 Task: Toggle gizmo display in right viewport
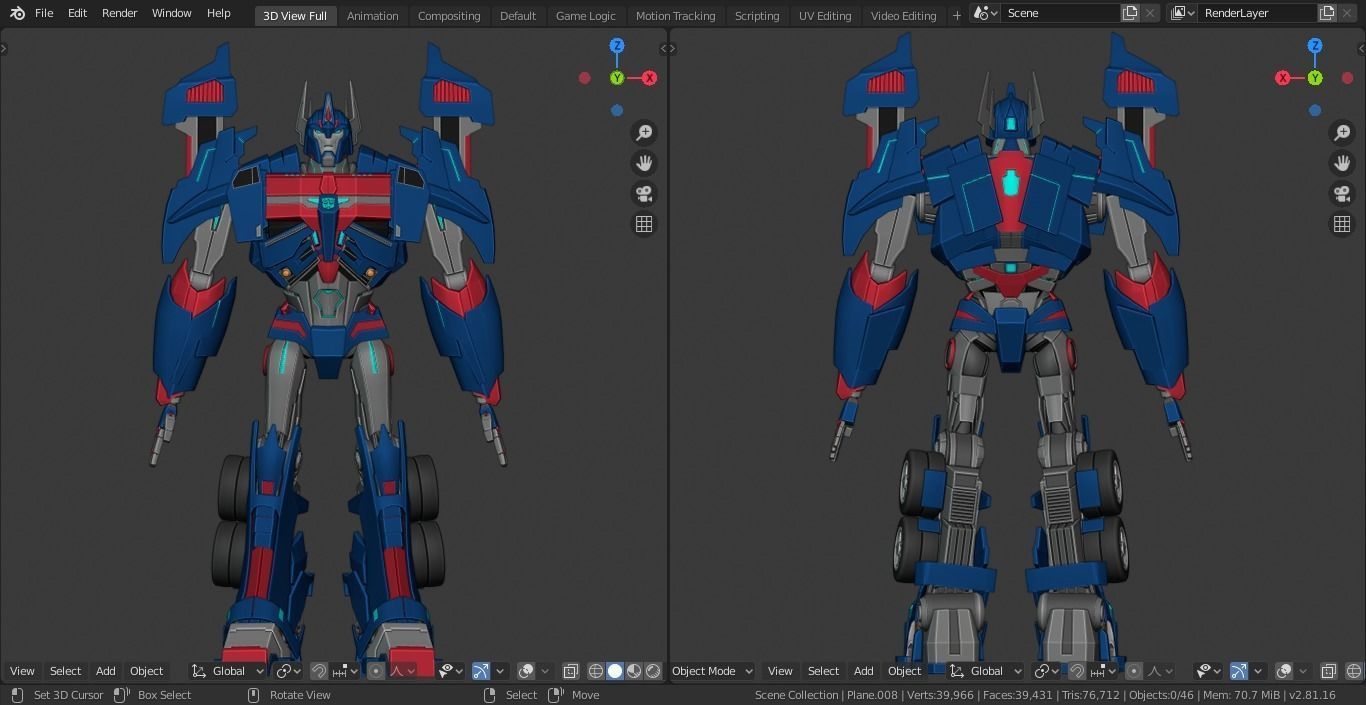click(1239, 671)
